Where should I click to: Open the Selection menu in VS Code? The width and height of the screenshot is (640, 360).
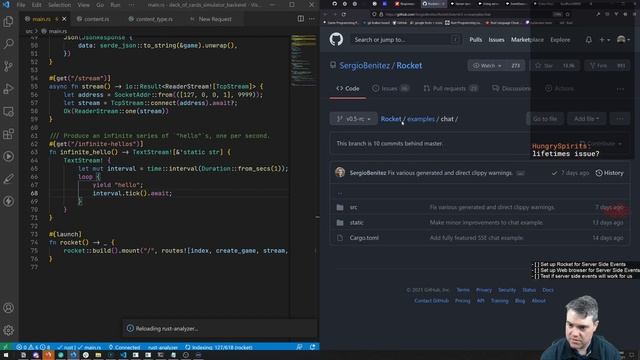pyautogui.click(x=60, y=5)
